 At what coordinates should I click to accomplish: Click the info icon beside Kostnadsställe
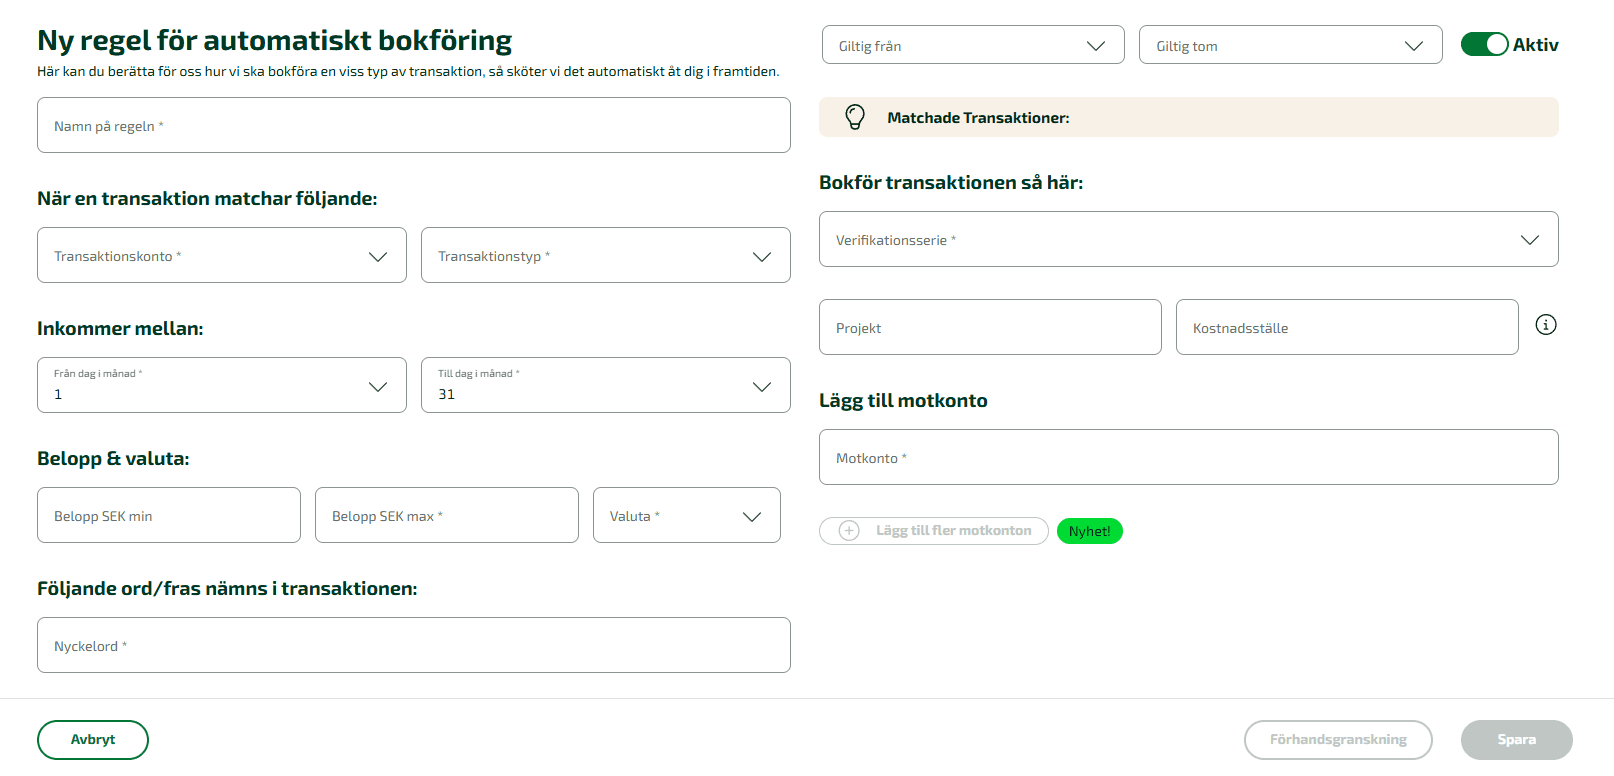coord(1545,325)
